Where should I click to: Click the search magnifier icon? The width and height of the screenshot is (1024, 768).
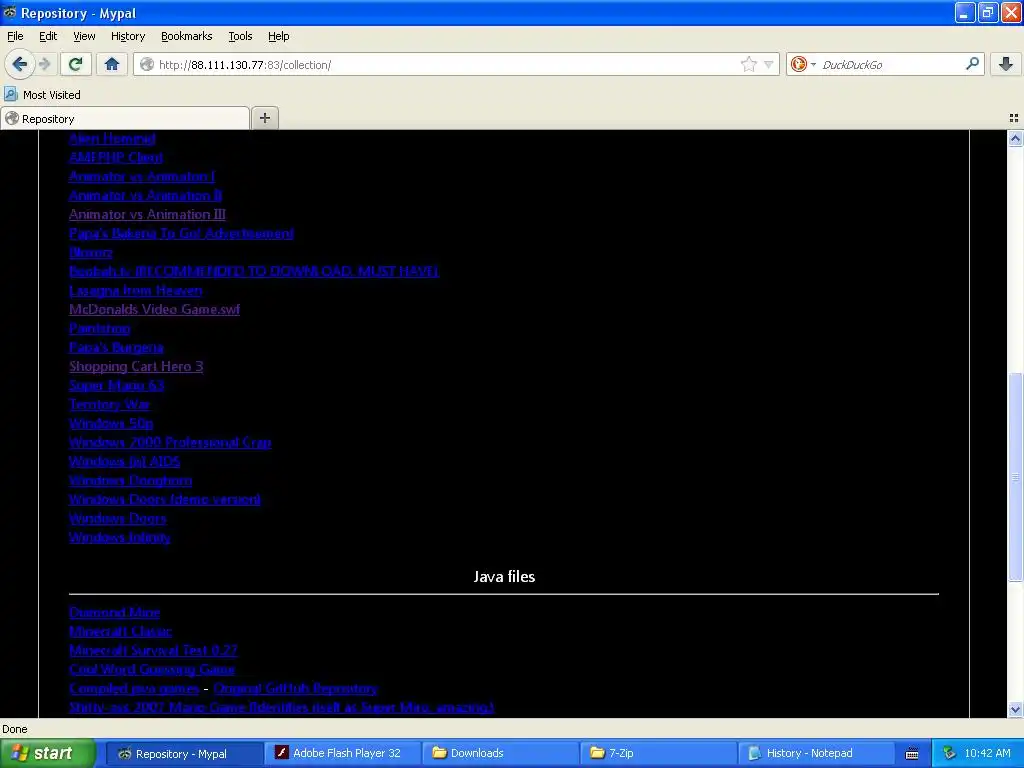972,64
